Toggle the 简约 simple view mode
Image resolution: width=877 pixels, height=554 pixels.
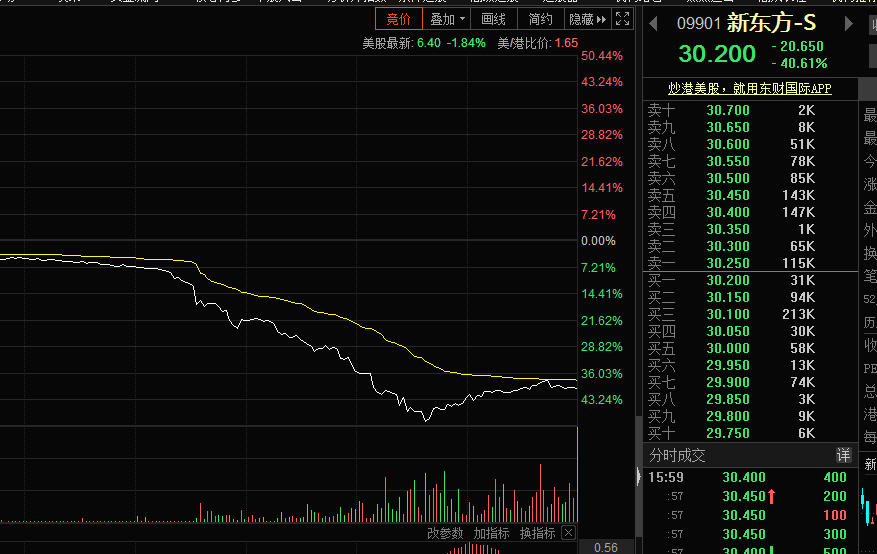540,19
